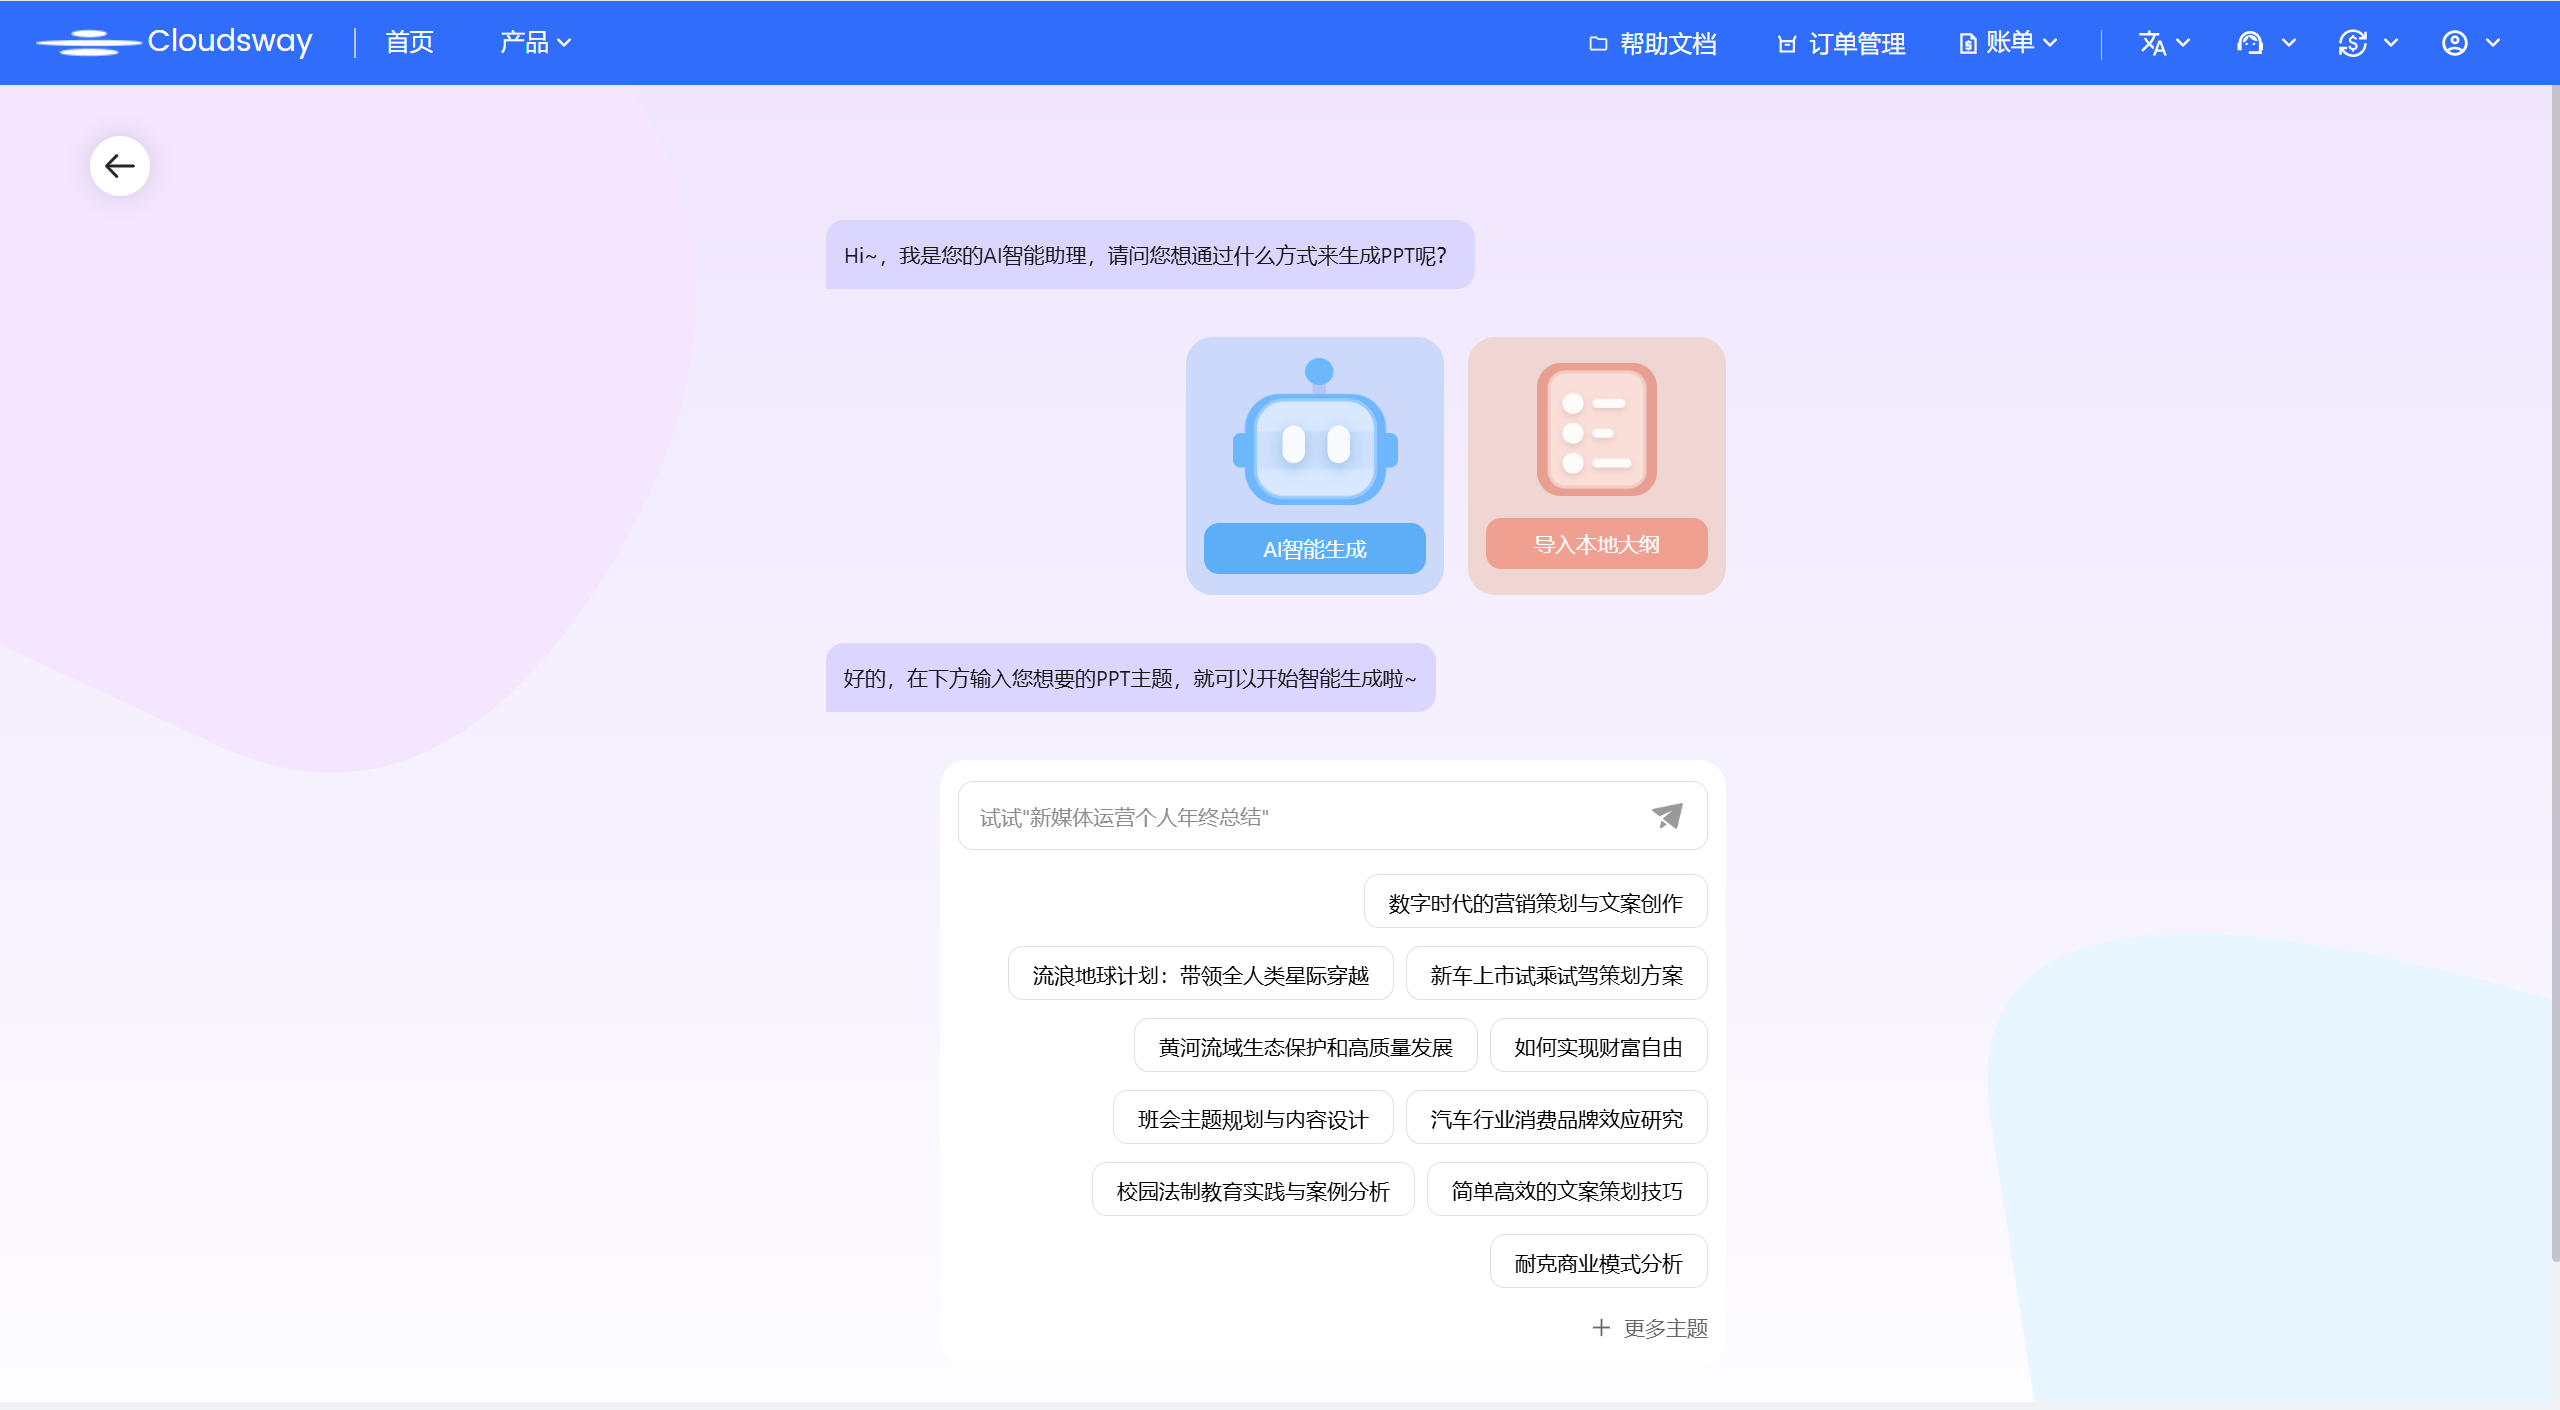Open the account chevron dropdown
Screen dimensions: 2560x1410
coord(2494,42)
